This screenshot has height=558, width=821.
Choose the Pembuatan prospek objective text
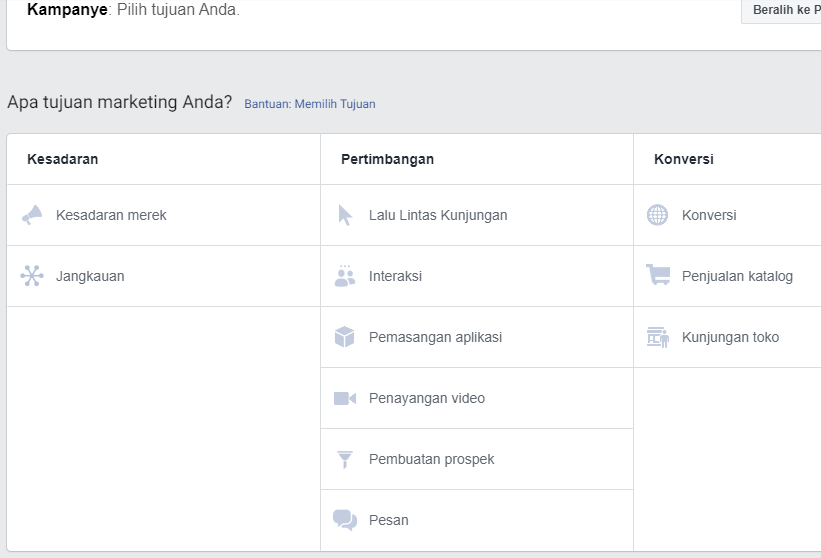431,459
